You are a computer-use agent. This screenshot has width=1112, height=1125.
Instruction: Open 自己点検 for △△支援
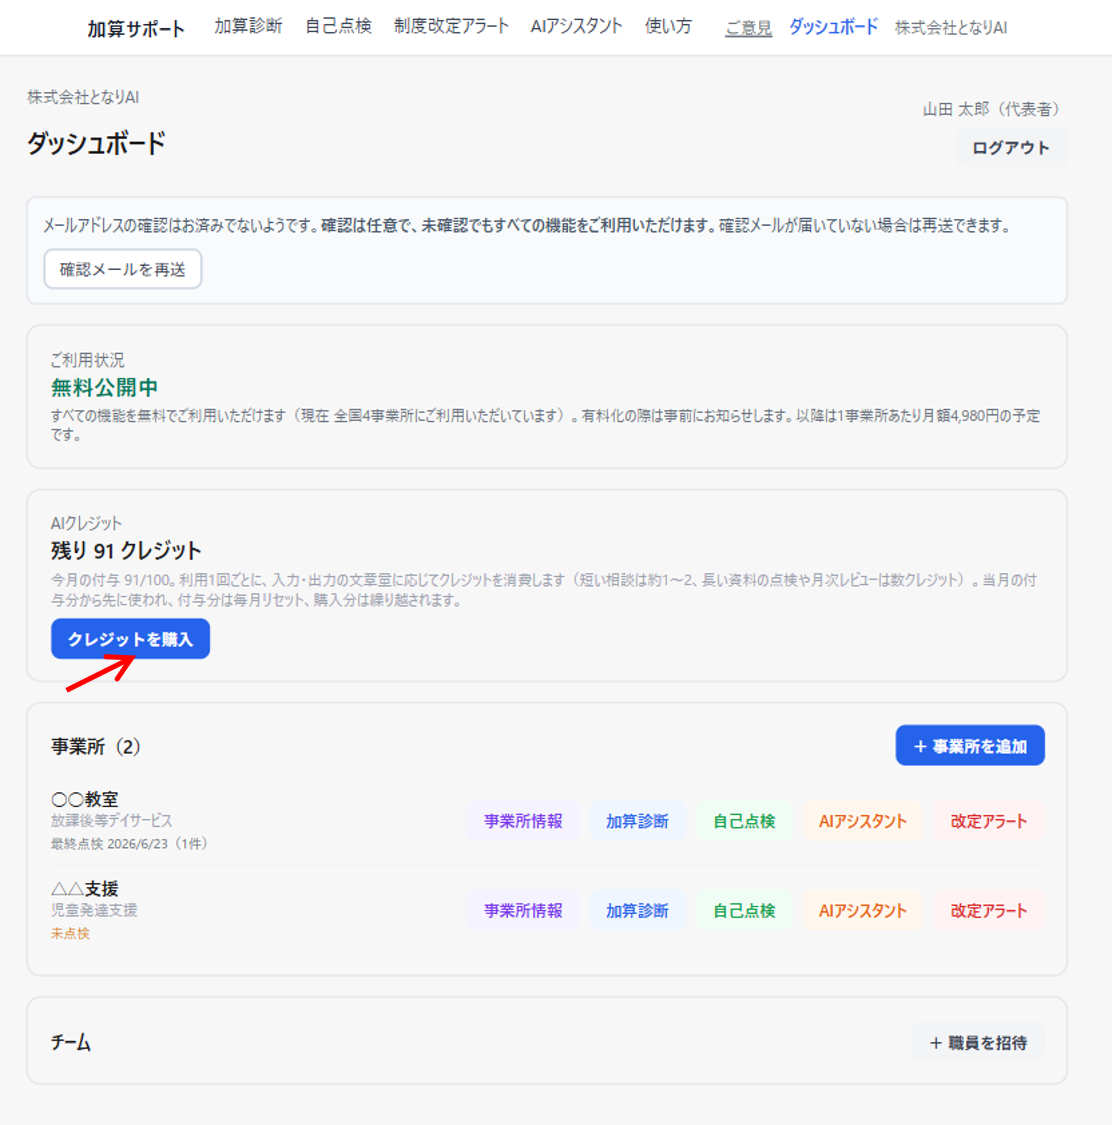coord(744,910)
